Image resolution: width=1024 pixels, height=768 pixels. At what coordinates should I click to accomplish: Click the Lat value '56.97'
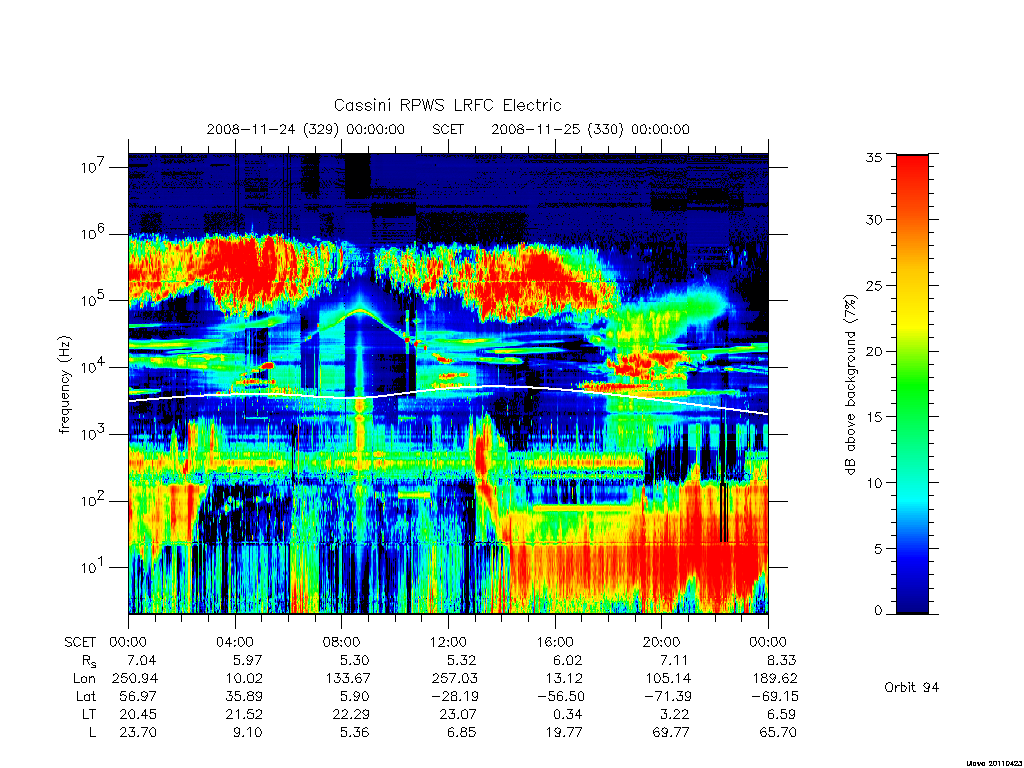(138, 696)
